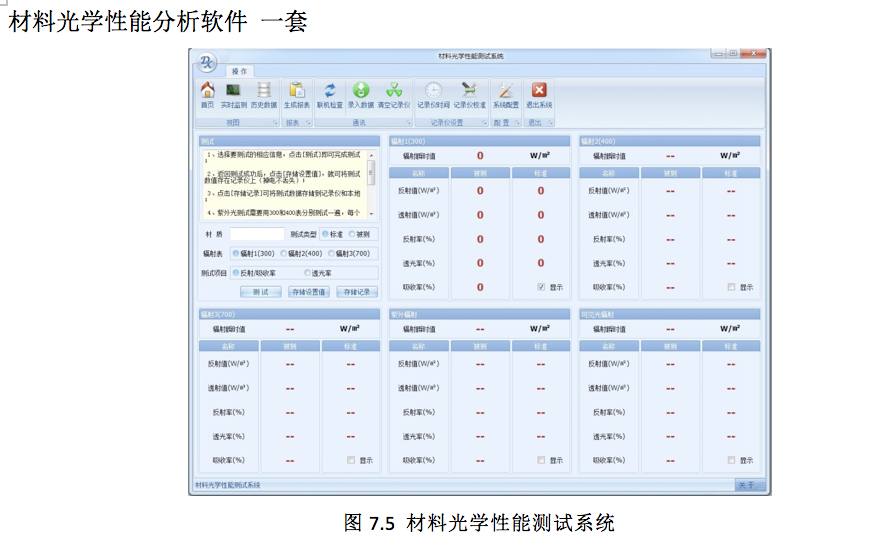This screenshot has height=558, width=896.
Task: Expand the 配置 group launcher arrow
Action: (517, 123)
